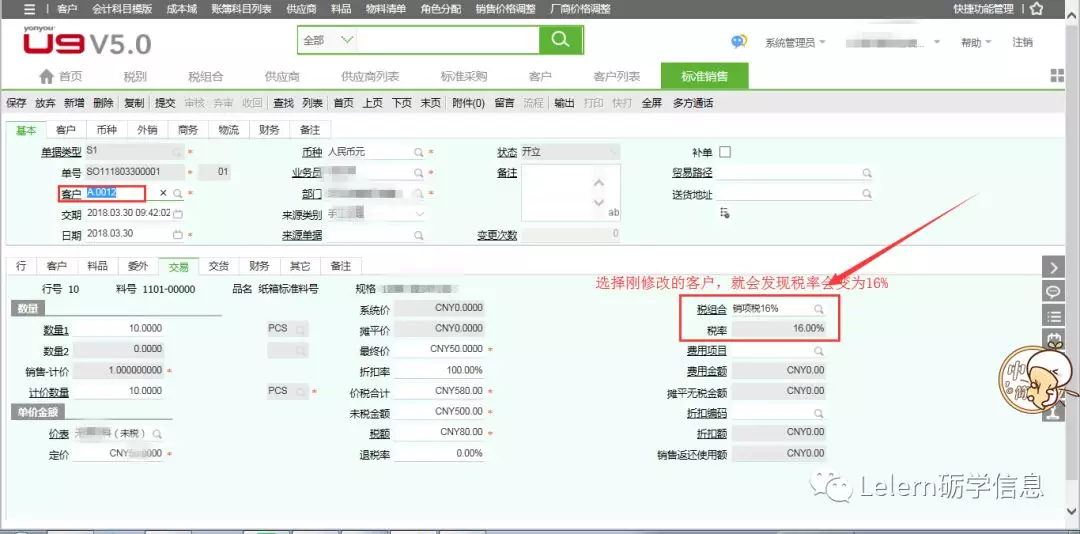Viewport: 1080px width, 534px height.
Task: Click the 多方通话 toolbar button
Action: pyautogui.click(x=693, y=103)
